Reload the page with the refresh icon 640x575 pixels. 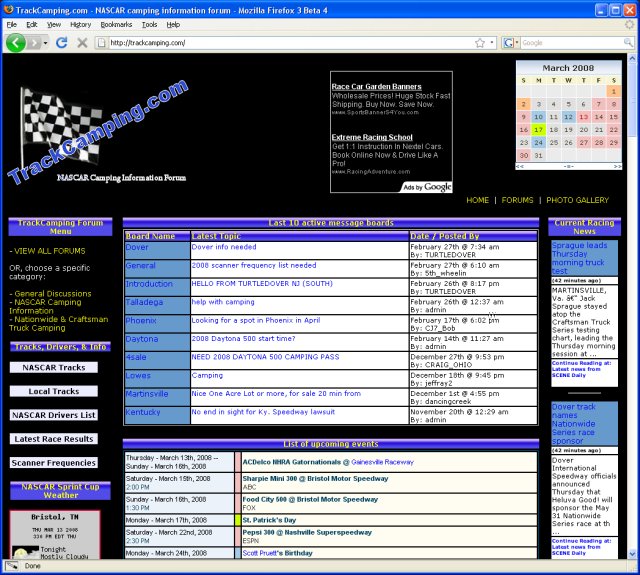point(62,42)
